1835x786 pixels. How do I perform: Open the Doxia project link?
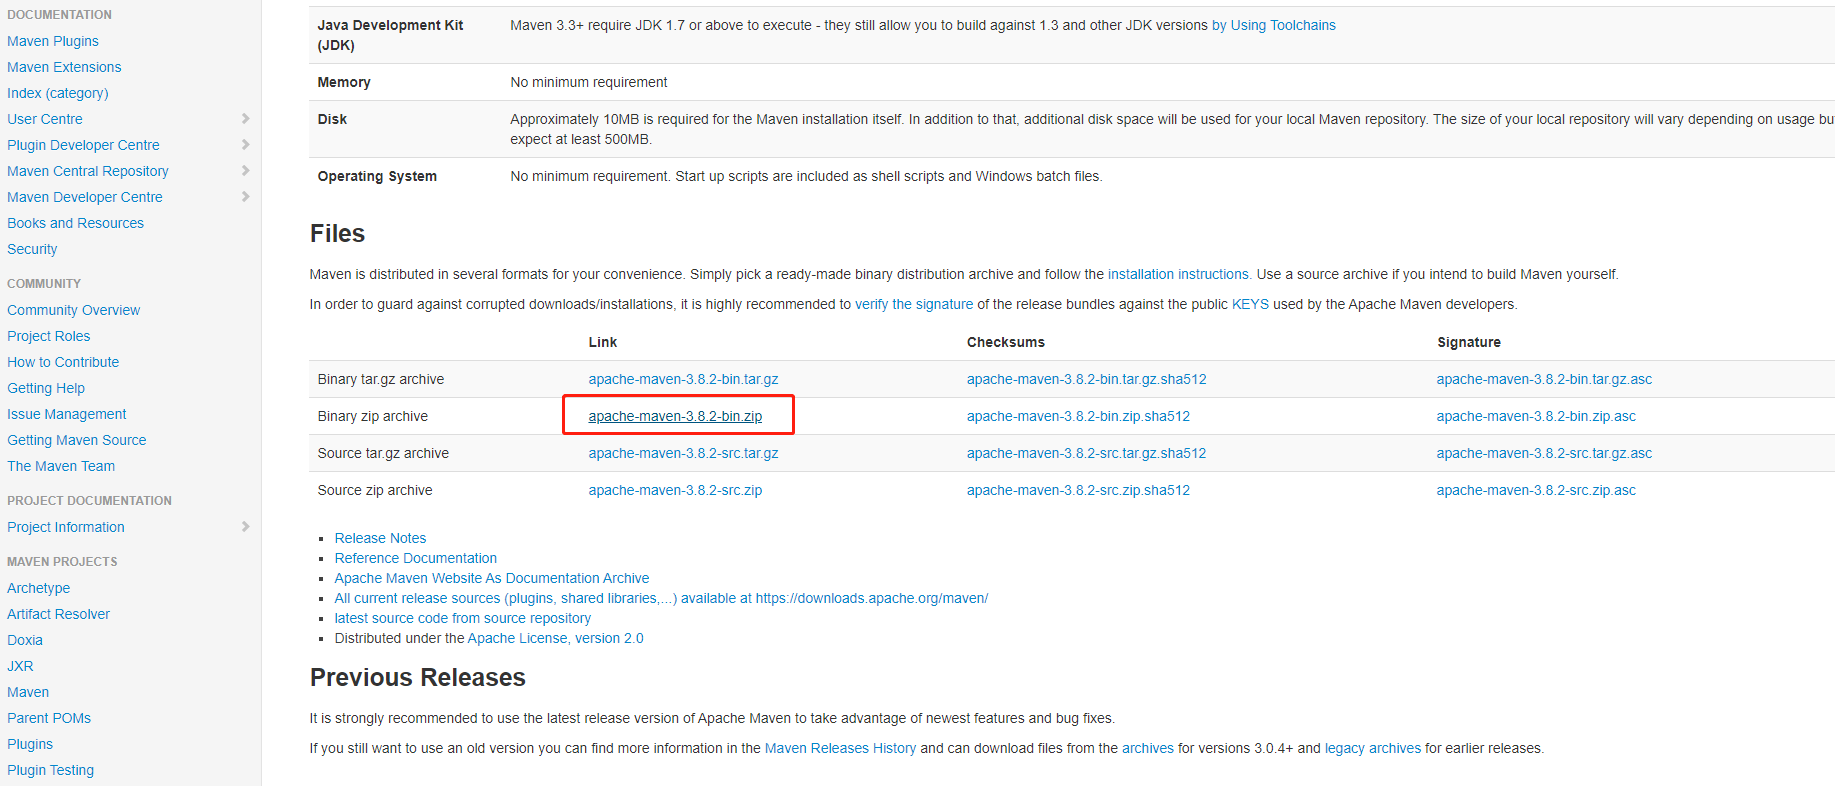pos(25,640)
